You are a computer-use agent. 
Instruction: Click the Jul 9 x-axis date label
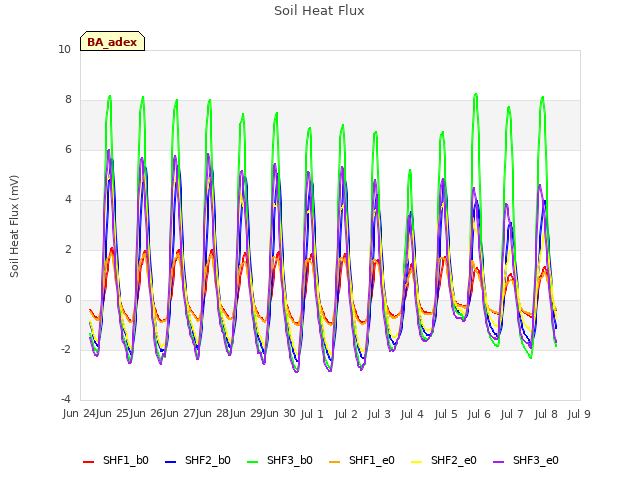[579, 414]
